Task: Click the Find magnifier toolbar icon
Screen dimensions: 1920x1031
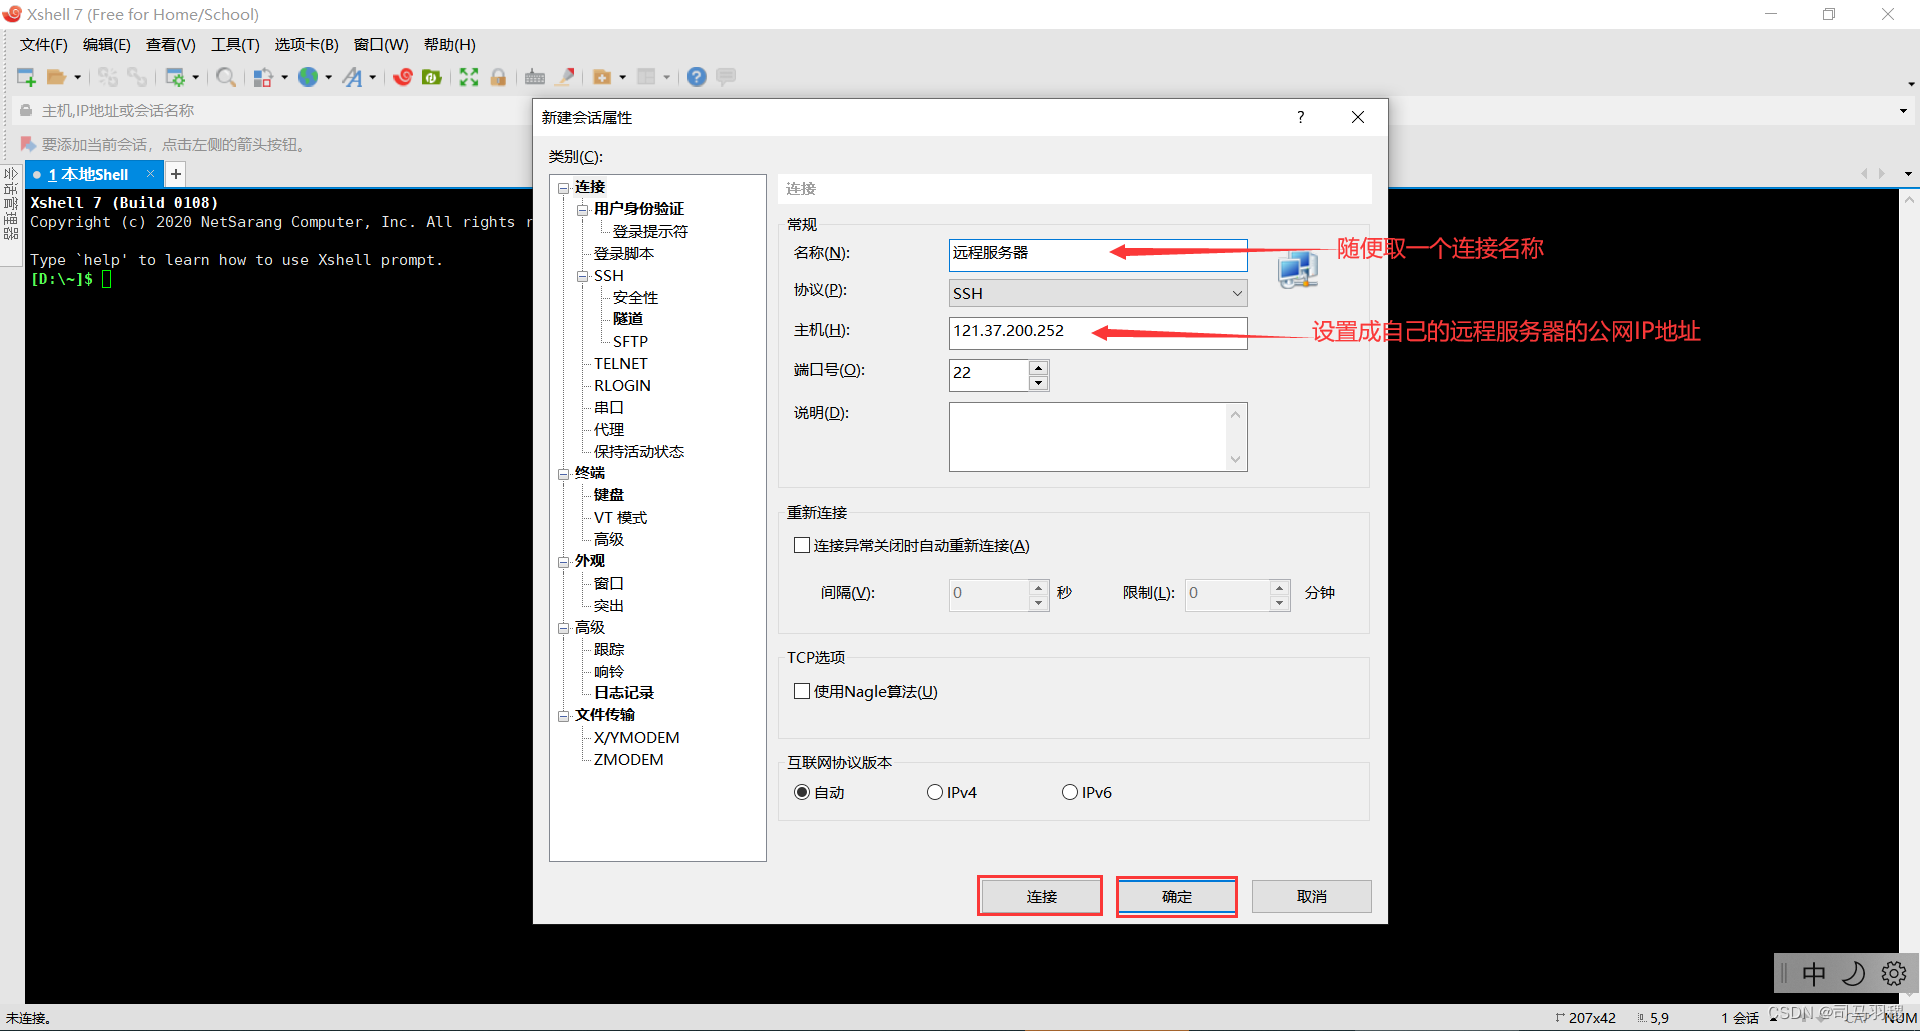Action: click(x=226, y=77)
